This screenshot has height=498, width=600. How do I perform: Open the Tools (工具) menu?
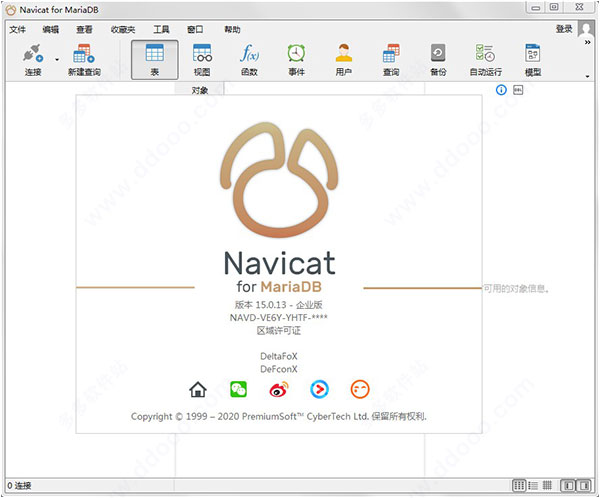click(x=161, y=29)
